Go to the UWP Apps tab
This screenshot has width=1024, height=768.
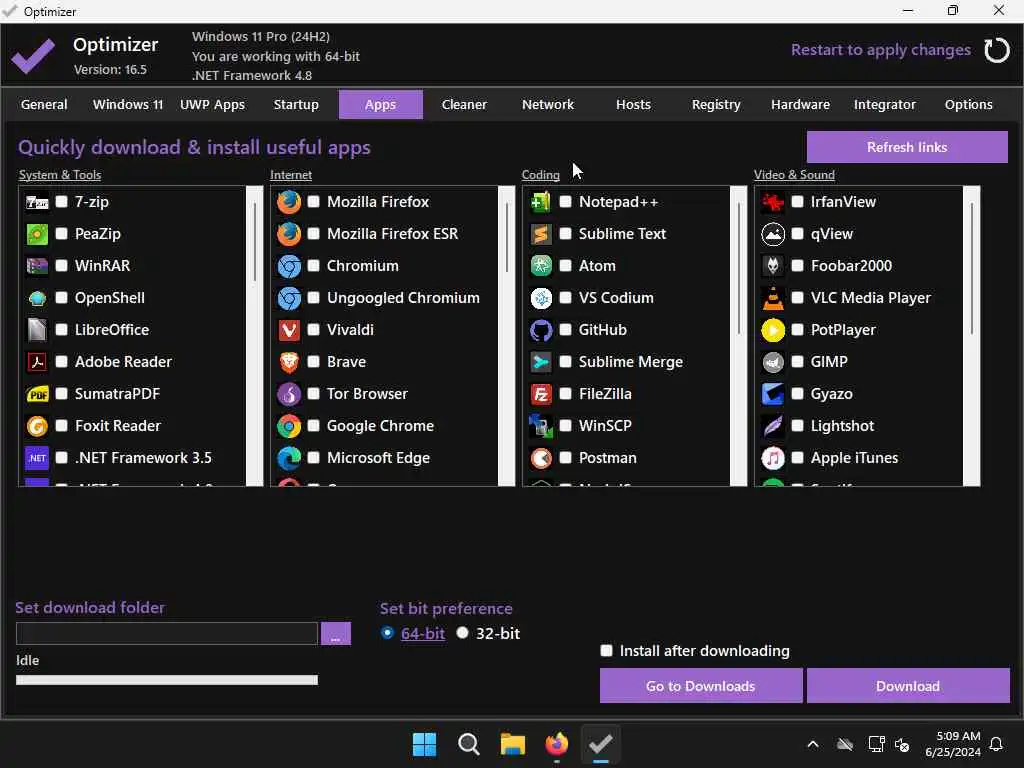[212, 104]
